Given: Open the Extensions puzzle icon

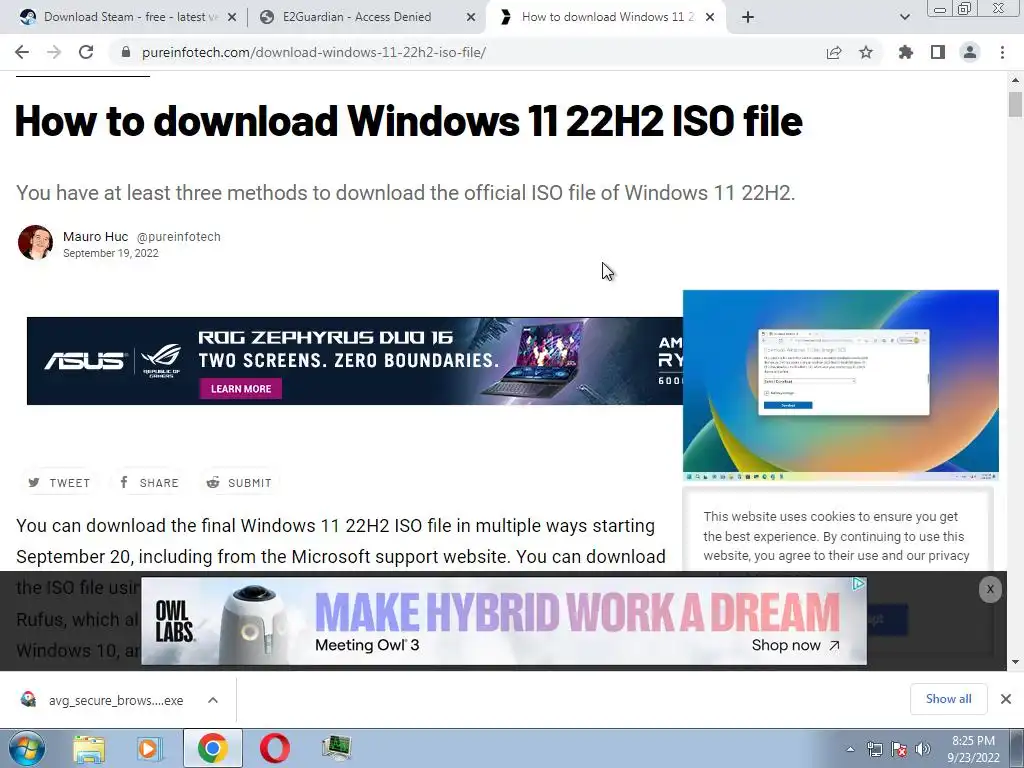Looking at the screenshot, I should point(906,52).
